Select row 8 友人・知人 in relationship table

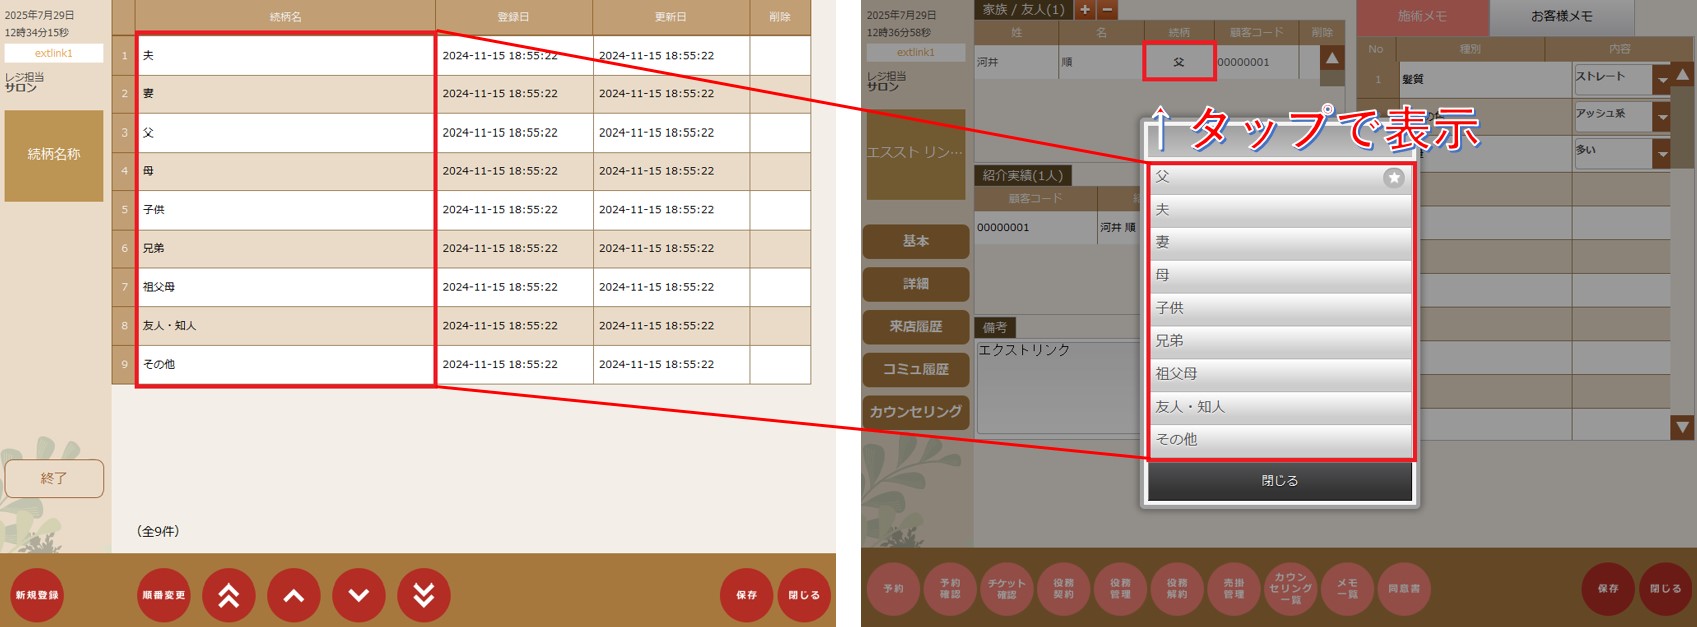[x=461, y=326]
